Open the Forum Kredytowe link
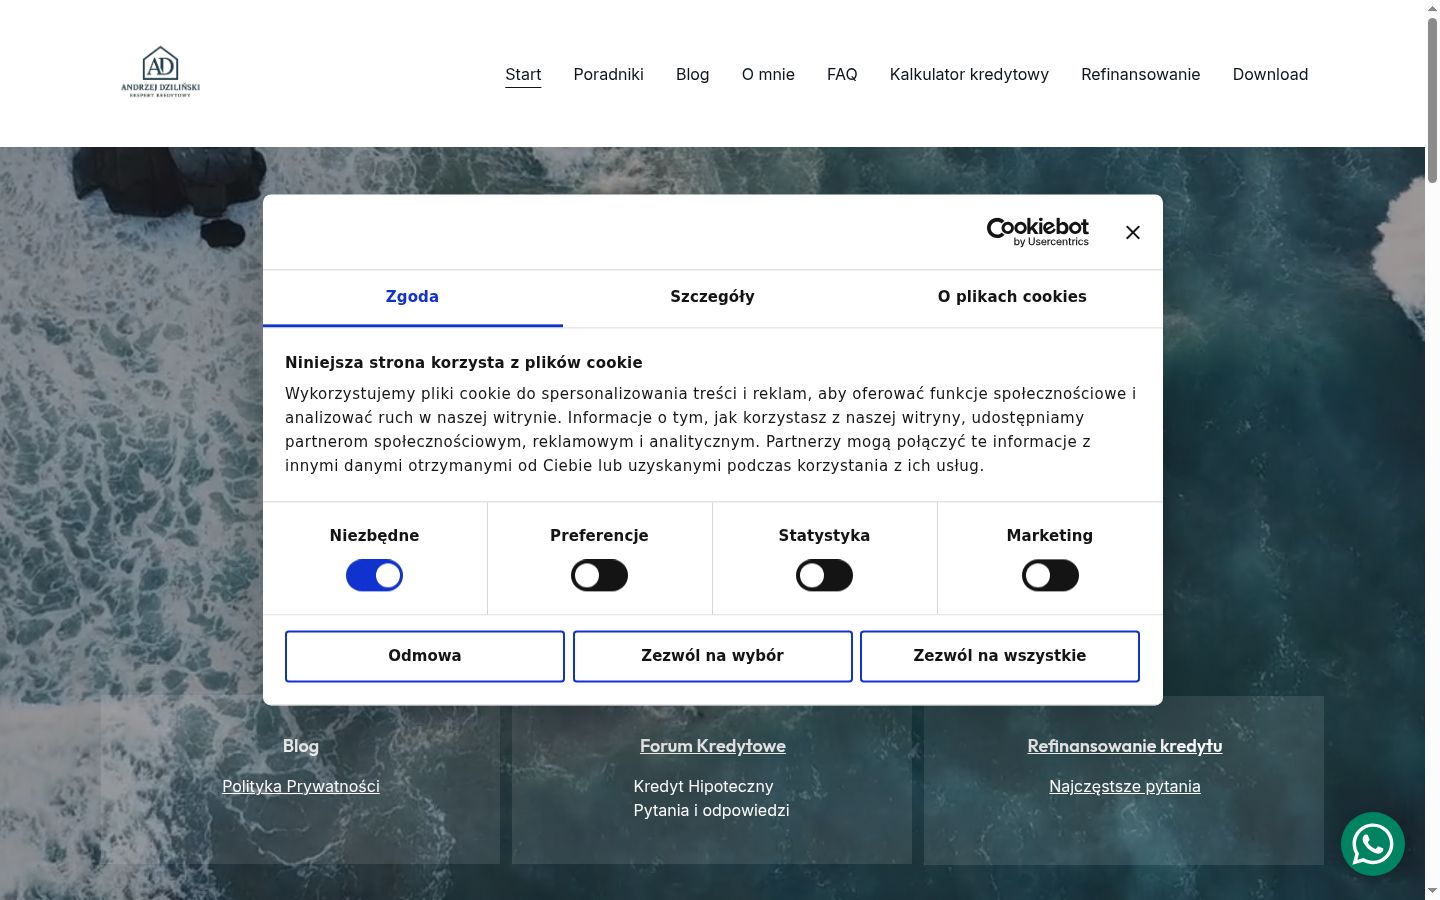 [712, 746]
